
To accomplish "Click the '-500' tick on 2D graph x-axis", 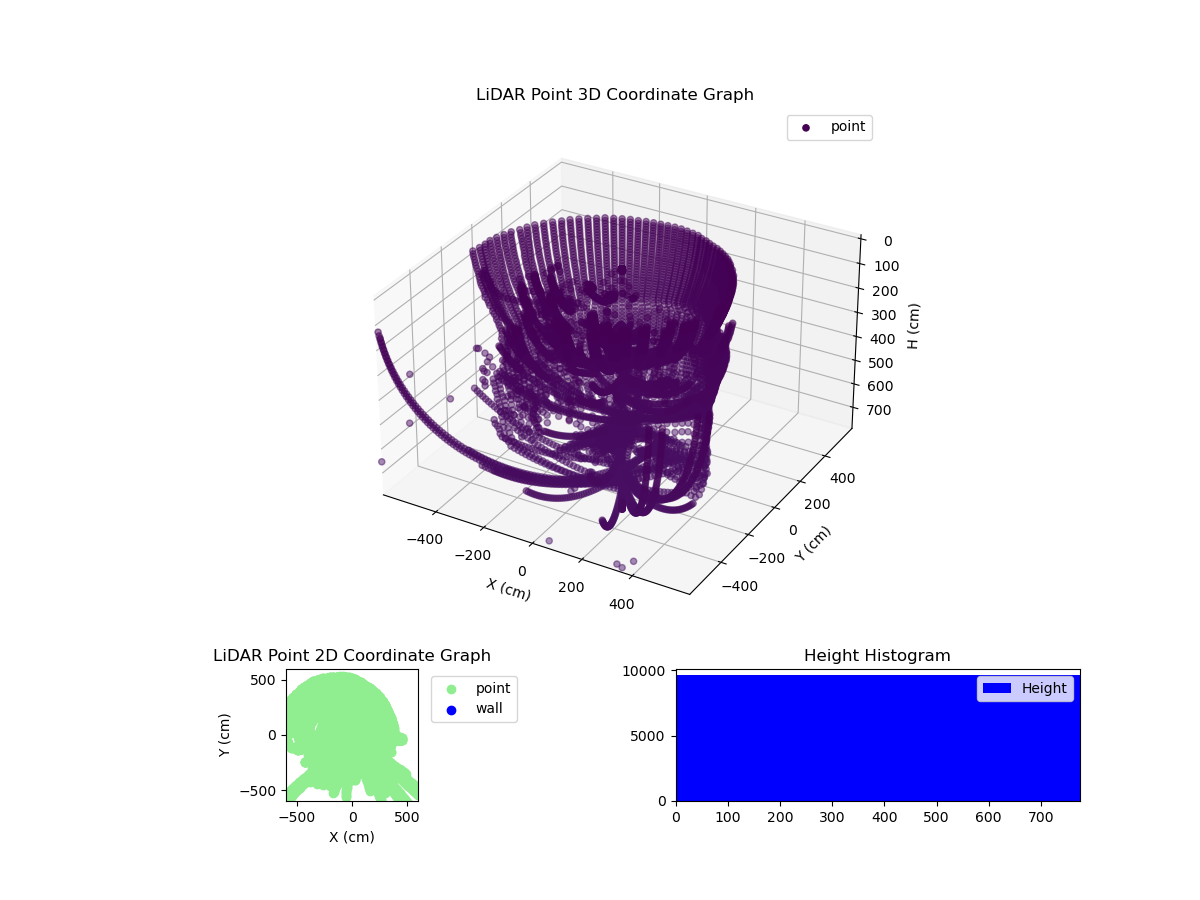I will 296,816.
